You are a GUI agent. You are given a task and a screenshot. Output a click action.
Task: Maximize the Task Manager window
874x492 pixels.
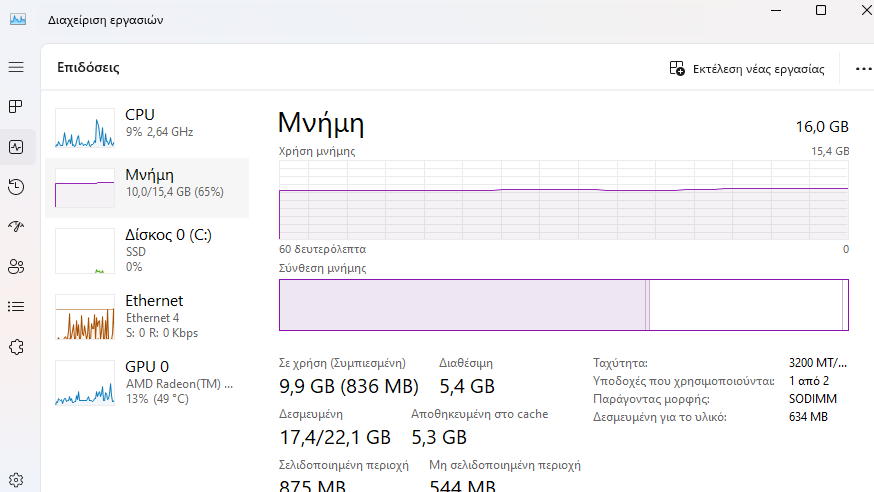[820, 10]
